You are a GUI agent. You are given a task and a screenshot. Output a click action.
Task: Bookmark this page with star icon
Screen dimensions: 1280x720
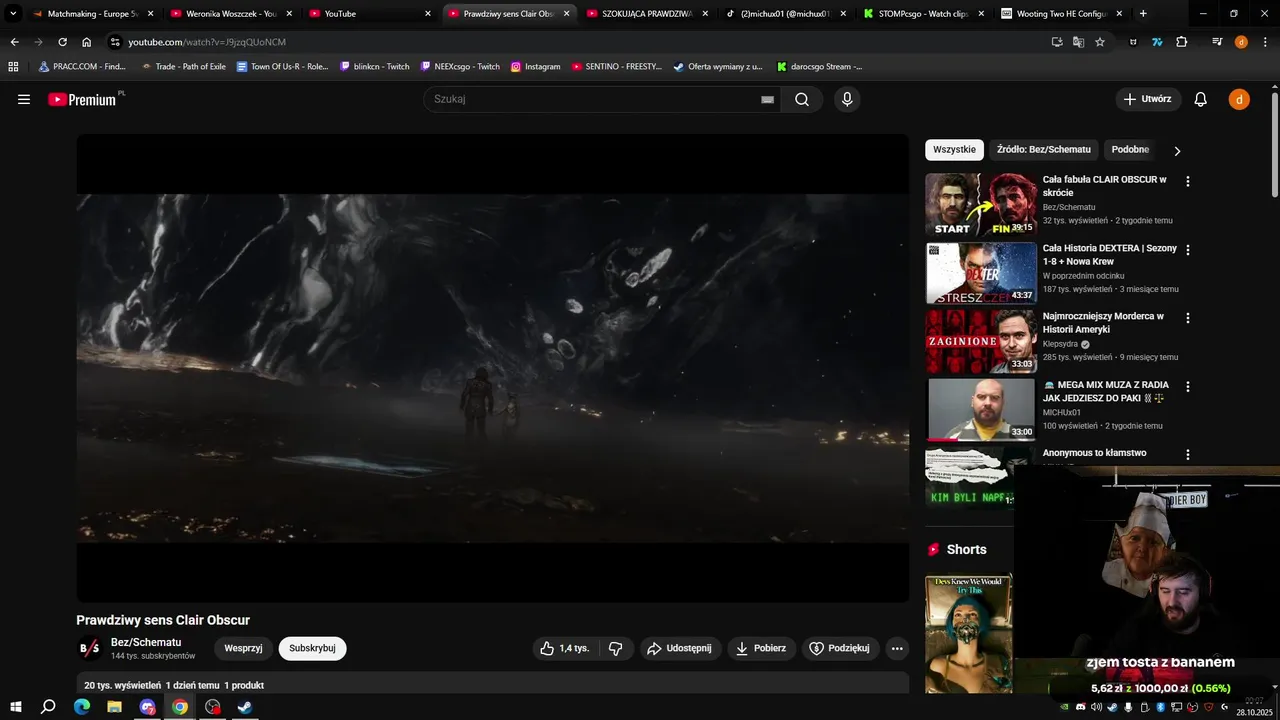(x=1100, y=42)
